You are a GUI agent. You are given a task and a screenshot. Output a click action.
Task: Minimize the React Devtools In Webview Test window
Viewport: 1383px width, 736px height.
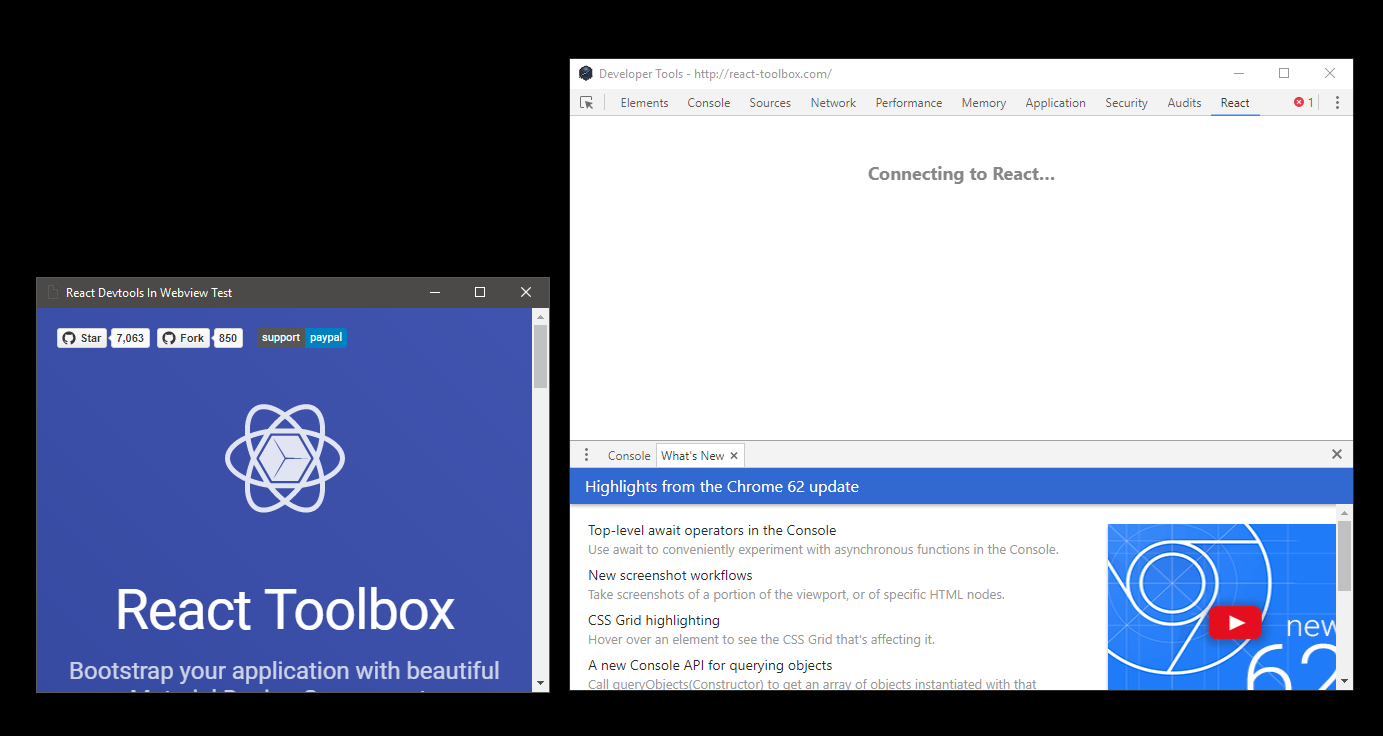tap(435, 292)
